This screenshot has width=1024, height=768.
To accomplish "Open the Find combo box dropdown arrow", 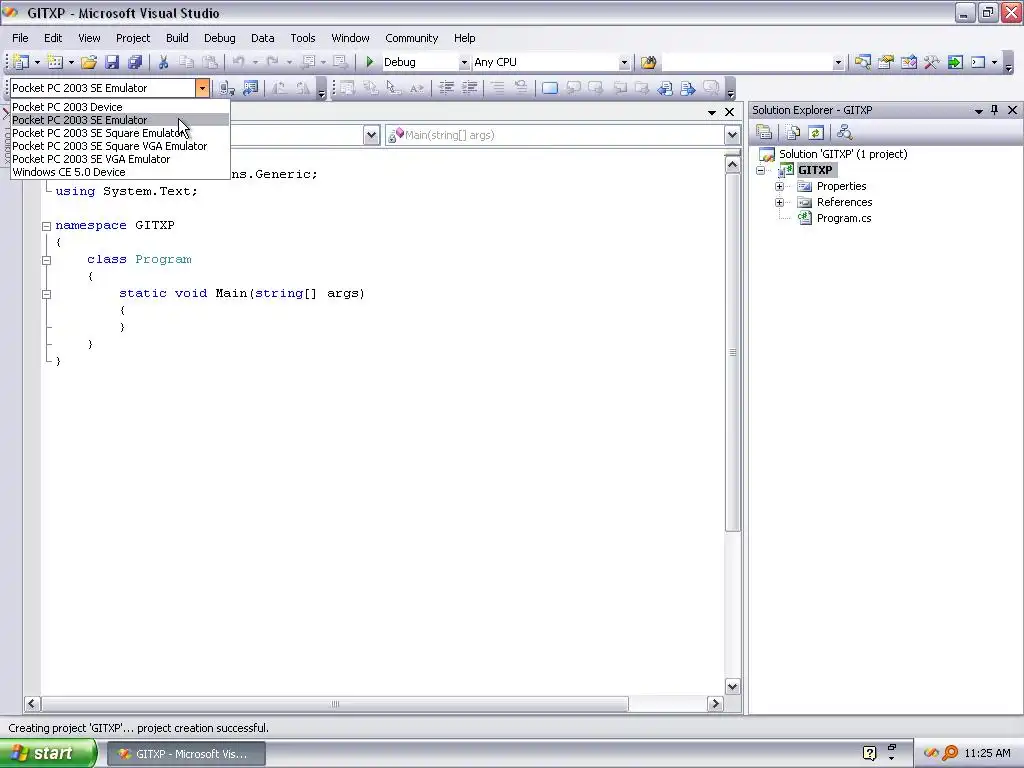I will [x=838, y=63].
